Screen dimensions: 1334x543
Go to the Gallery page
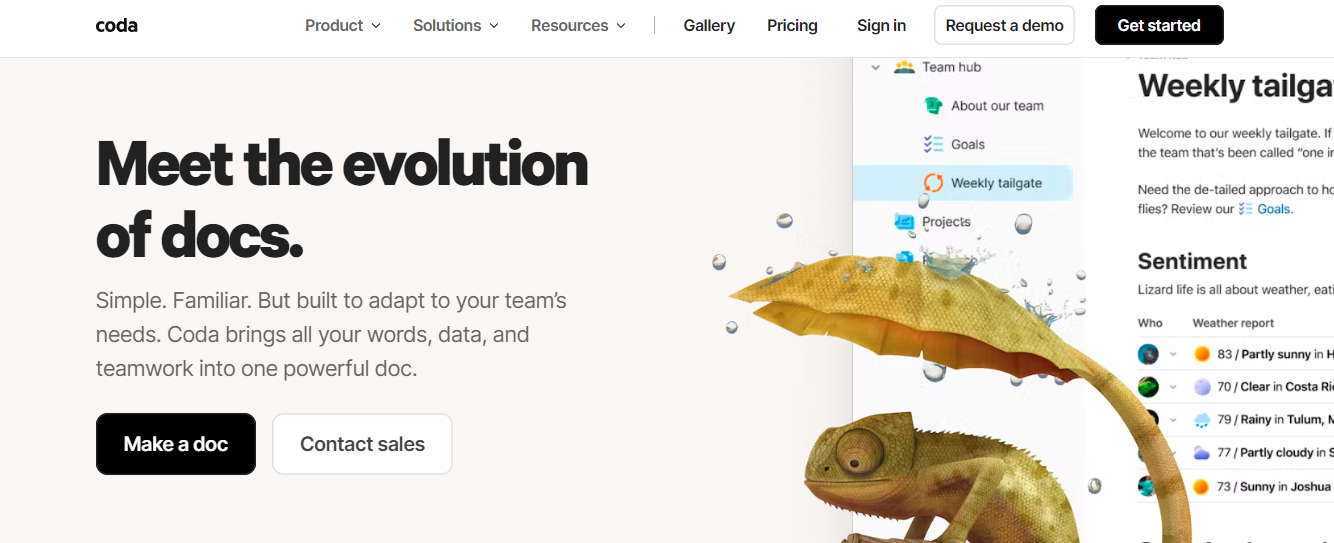click(x=709, y=25)
